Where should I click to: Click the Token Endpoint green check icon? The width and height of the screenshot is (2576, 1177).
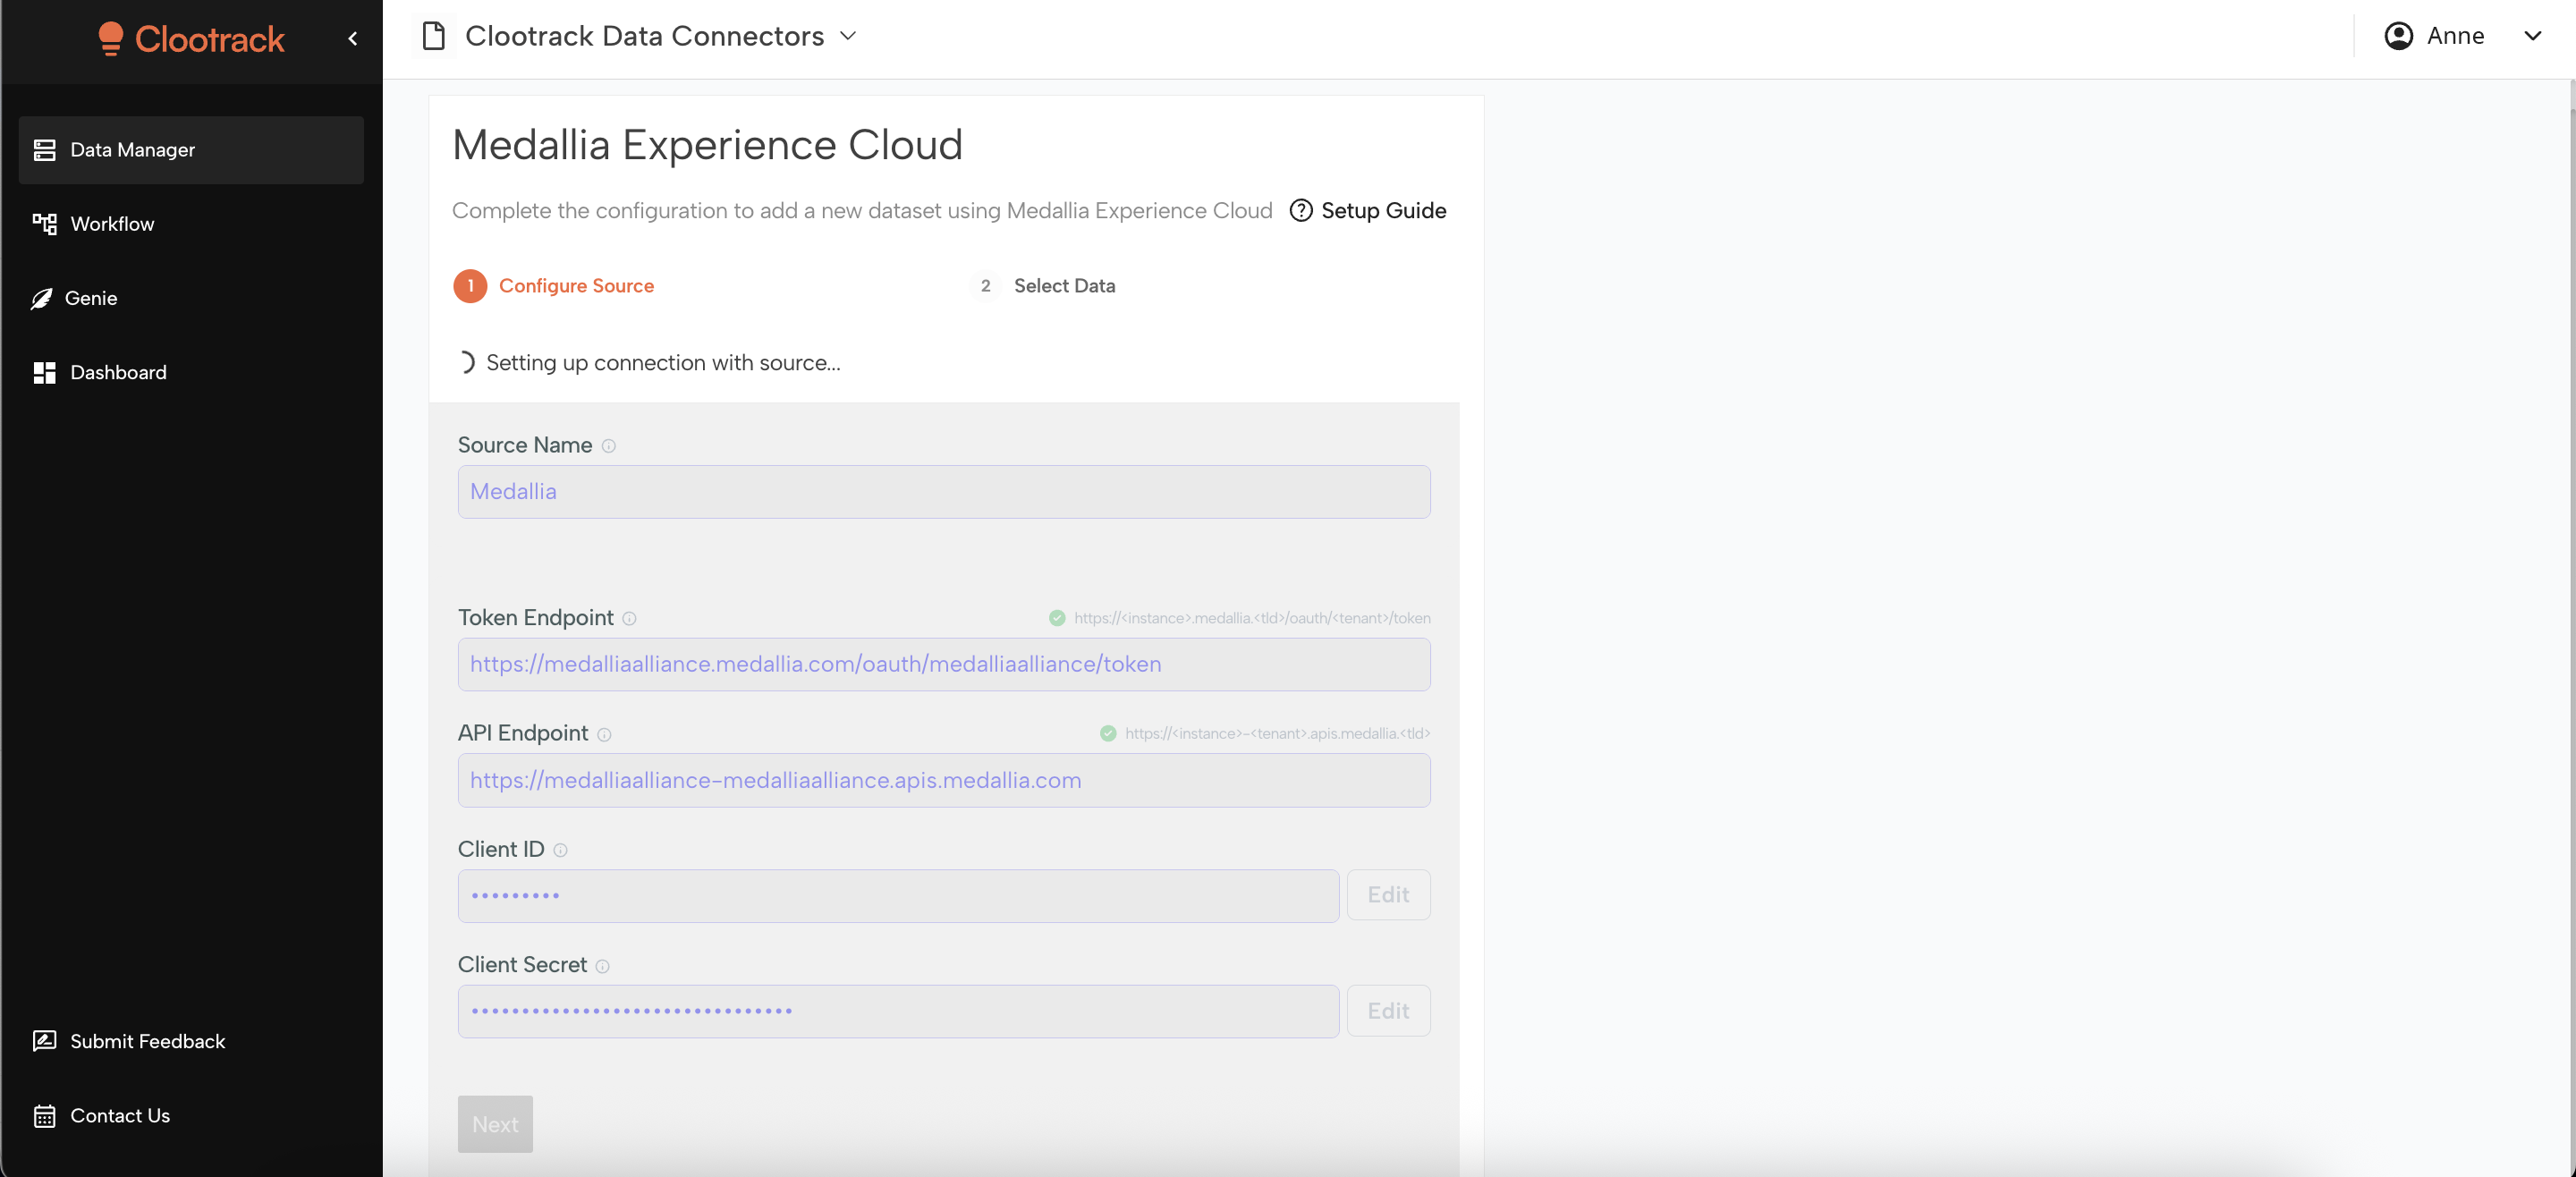pyautogui.click(x=1056, y=618)
